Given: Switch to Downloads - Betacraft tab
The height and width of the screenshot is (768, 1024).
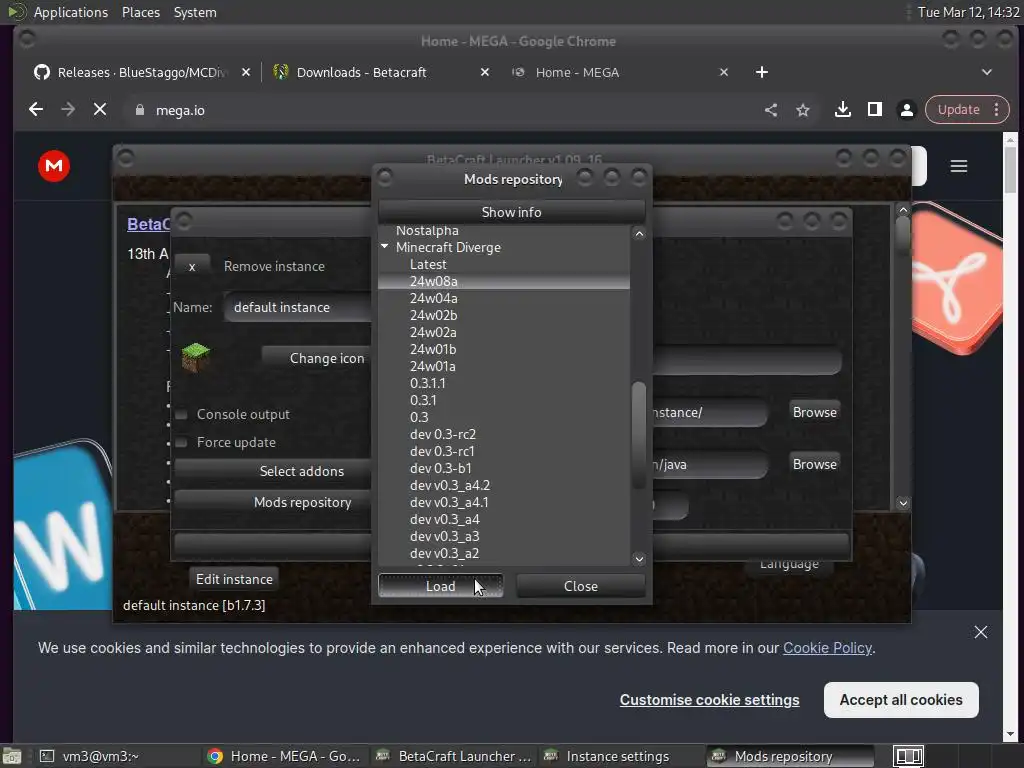Looking at the screenshot, I should tap(379, 72).
